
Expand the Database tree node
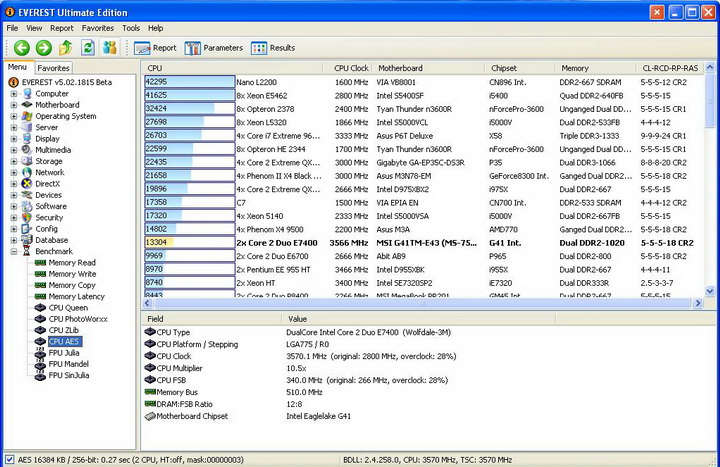(14, 240)
